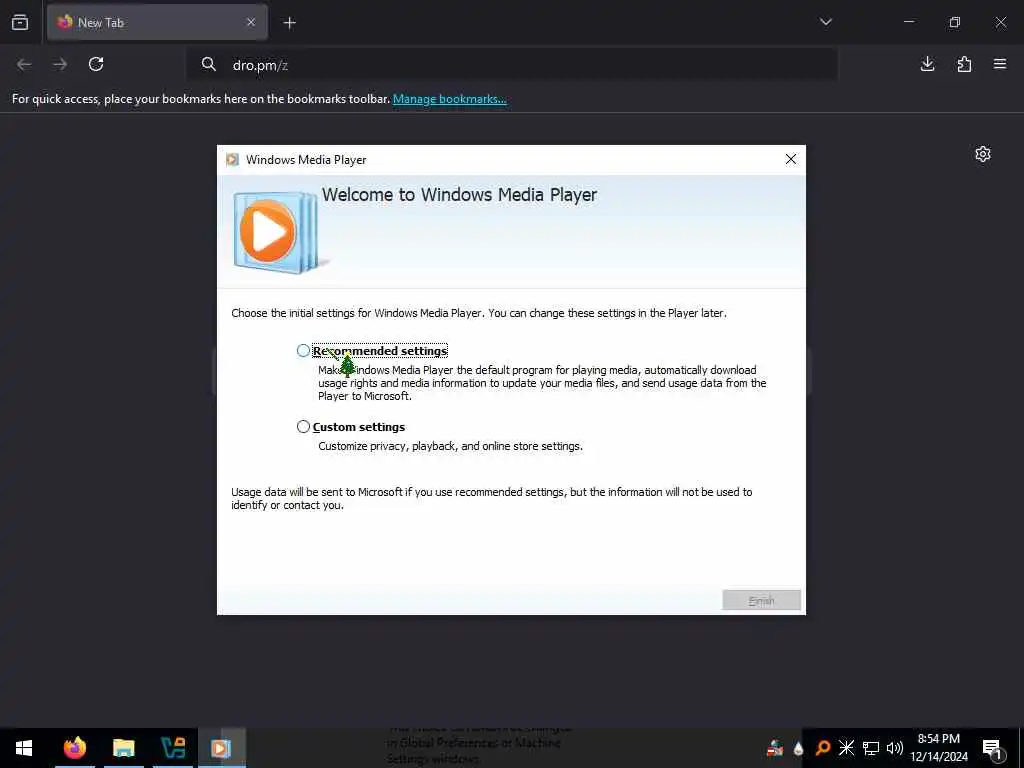Click the Customize privacy, playback description text
Viewport: 1024px width, 768px height.
pos(450,446)
